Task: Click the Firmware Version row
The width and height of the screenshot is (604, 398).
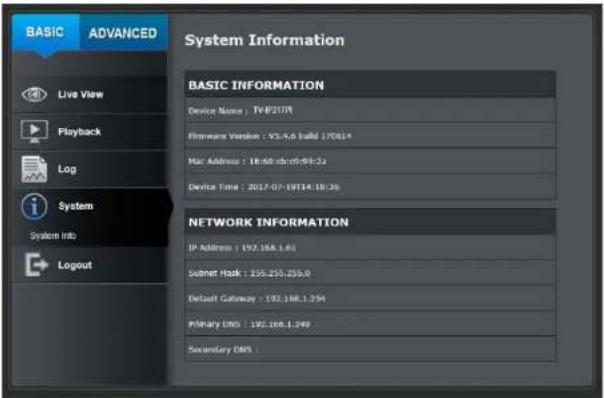Action: click(370, 136)
